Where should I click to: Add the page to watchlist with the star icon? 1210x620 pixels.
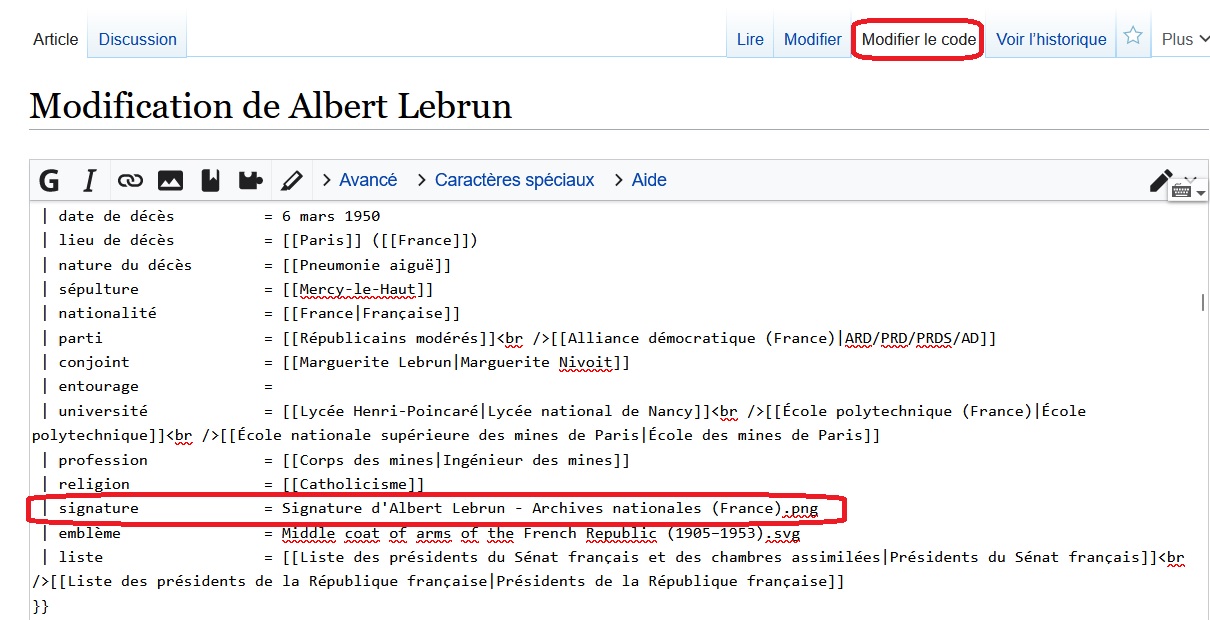tap(1133, 36)
